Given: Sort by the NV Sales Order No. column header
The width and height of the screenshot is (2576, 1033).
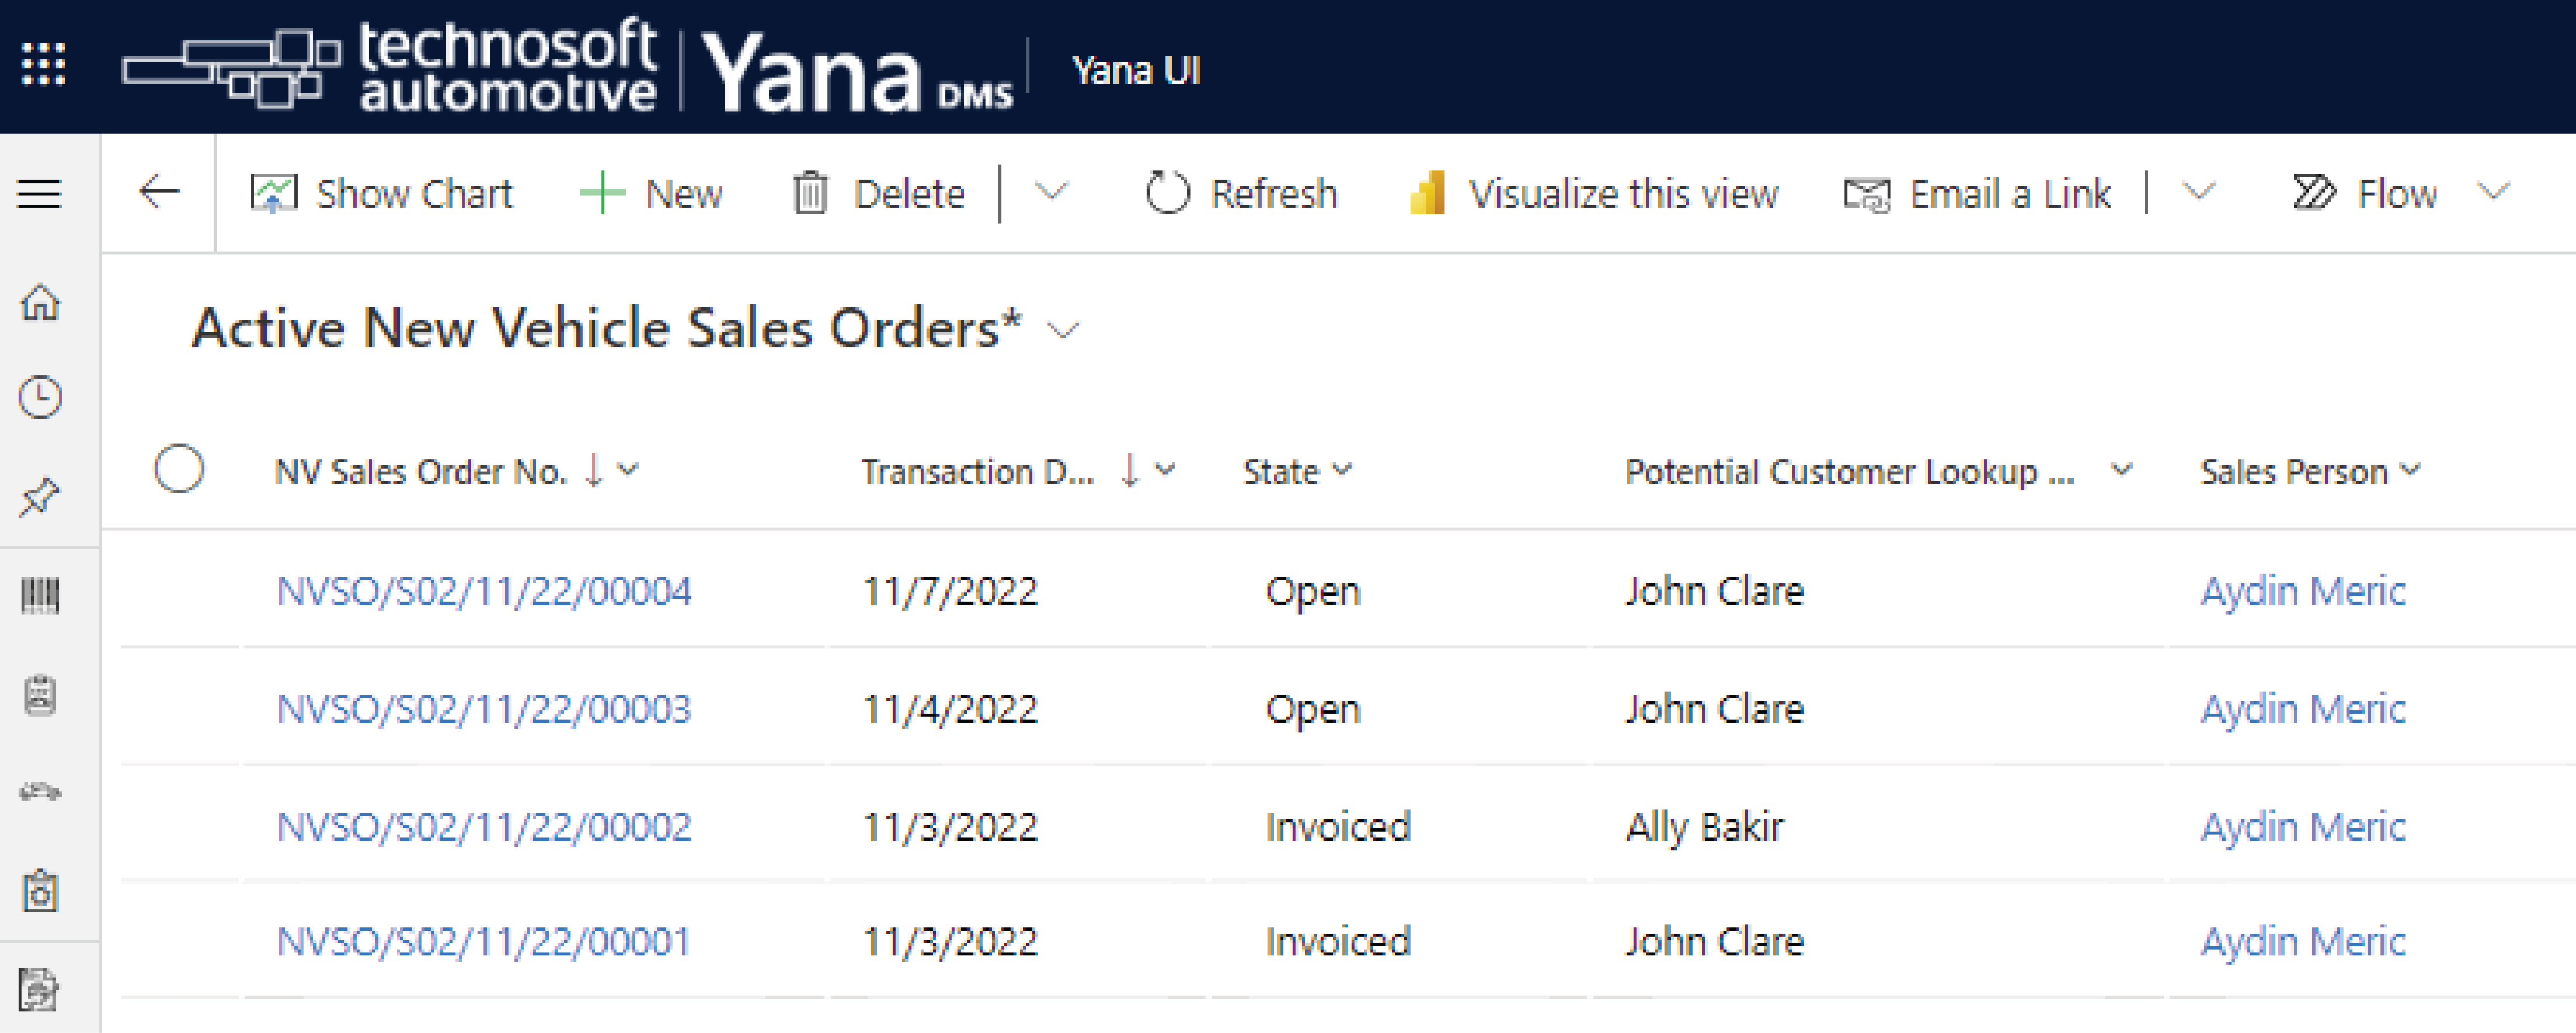Looking at the screenshot, I should click(421, 471).
